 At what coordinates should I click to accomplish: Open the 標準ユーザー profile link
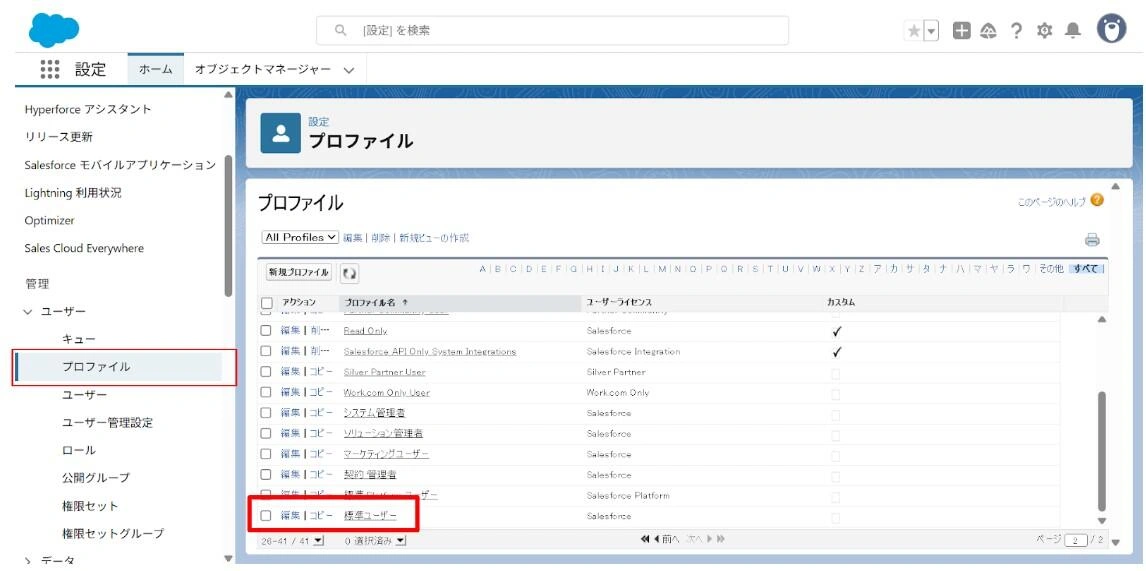[371, 515]
